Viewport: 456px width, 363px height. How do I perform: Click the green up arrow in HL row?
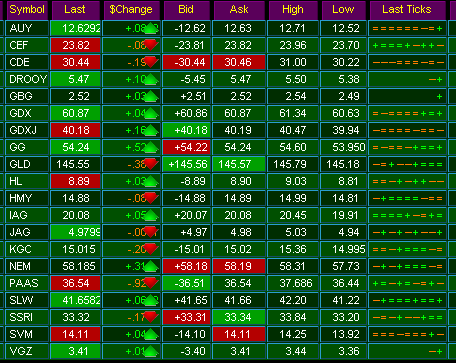click(x=151, y=181)
